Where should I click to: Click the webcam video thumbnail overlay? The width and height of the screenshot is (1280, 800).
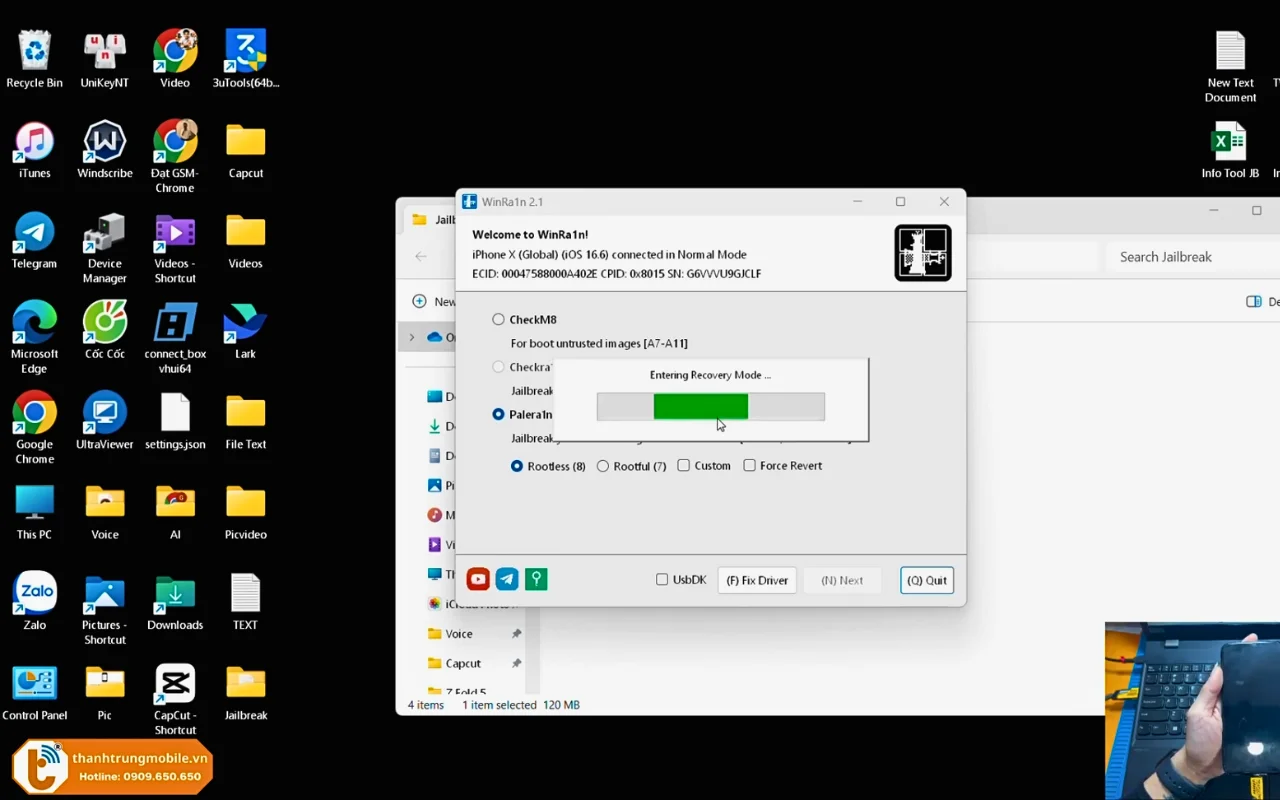(1192, 710)
